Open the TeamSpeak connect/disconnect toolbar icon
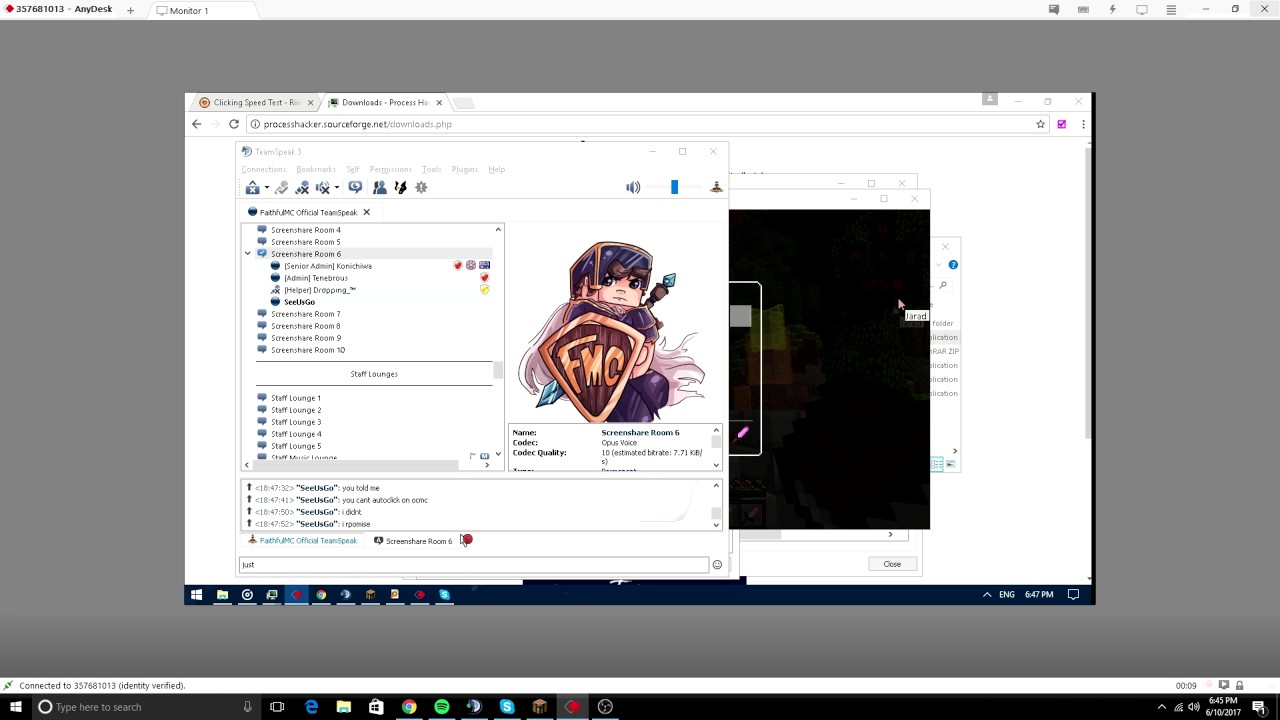 point(252,187)
